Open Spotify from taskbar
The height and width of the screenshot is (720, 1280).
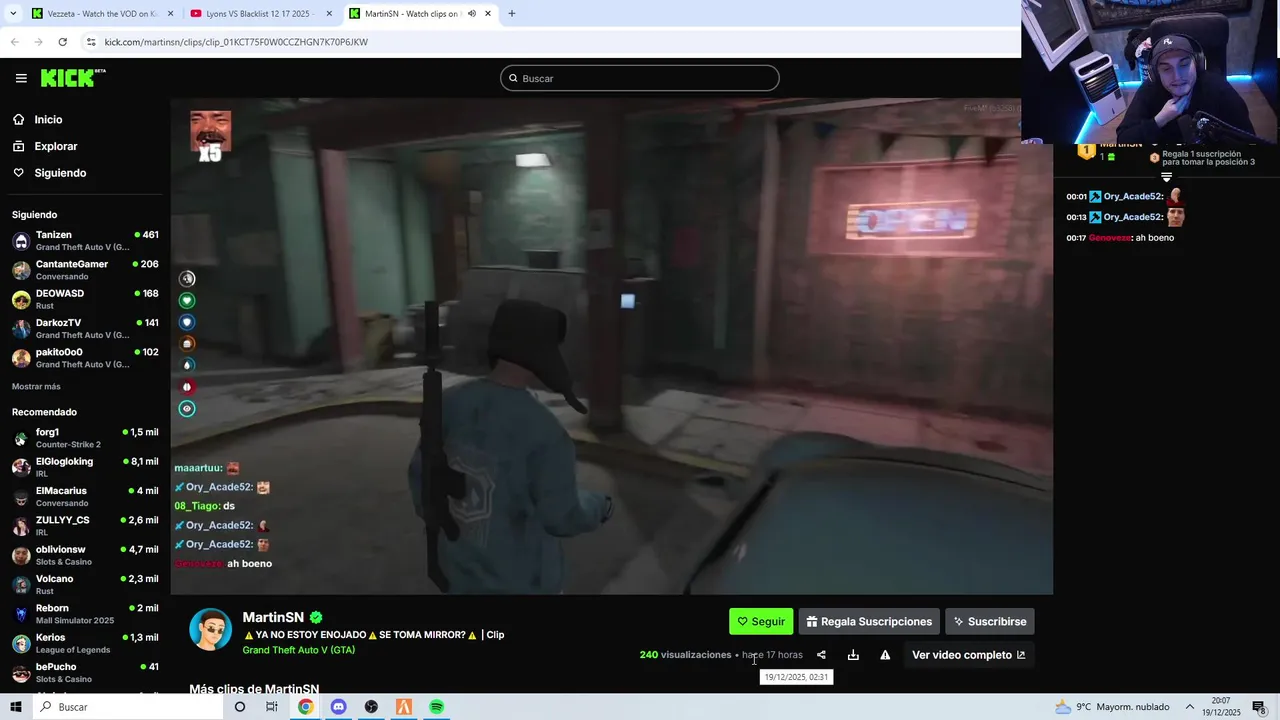point(437,707)
